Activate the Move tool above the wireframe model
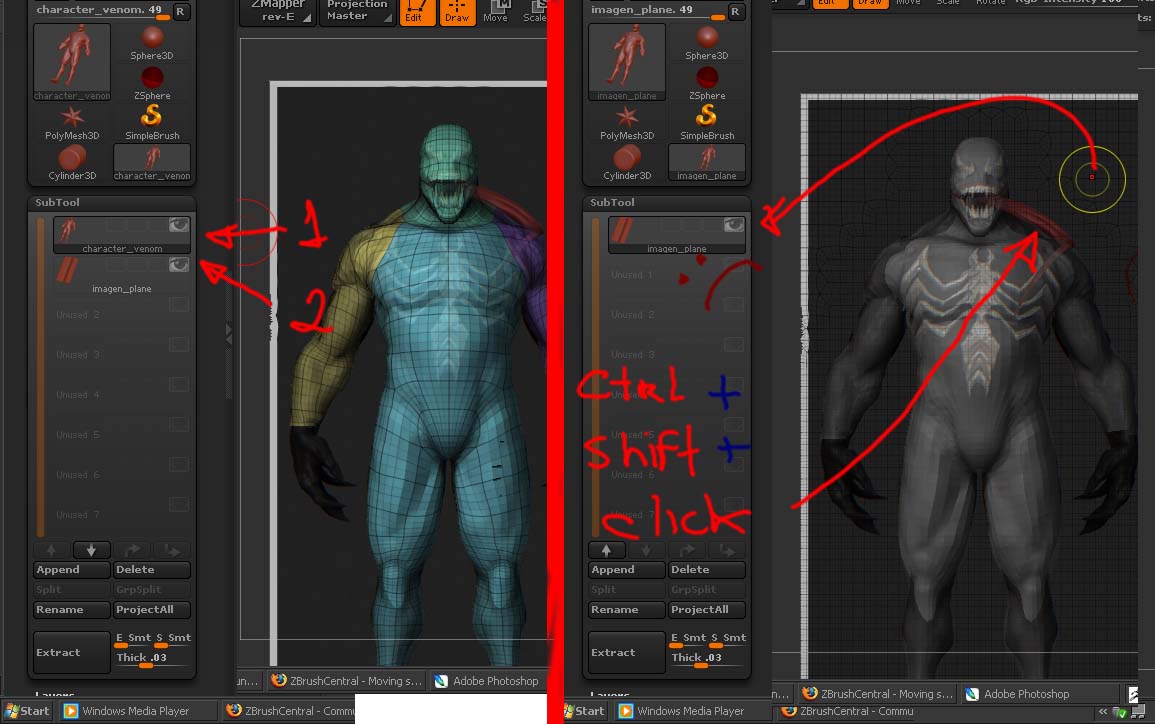This screenshot has height=724, width=1155. [496, 11]
